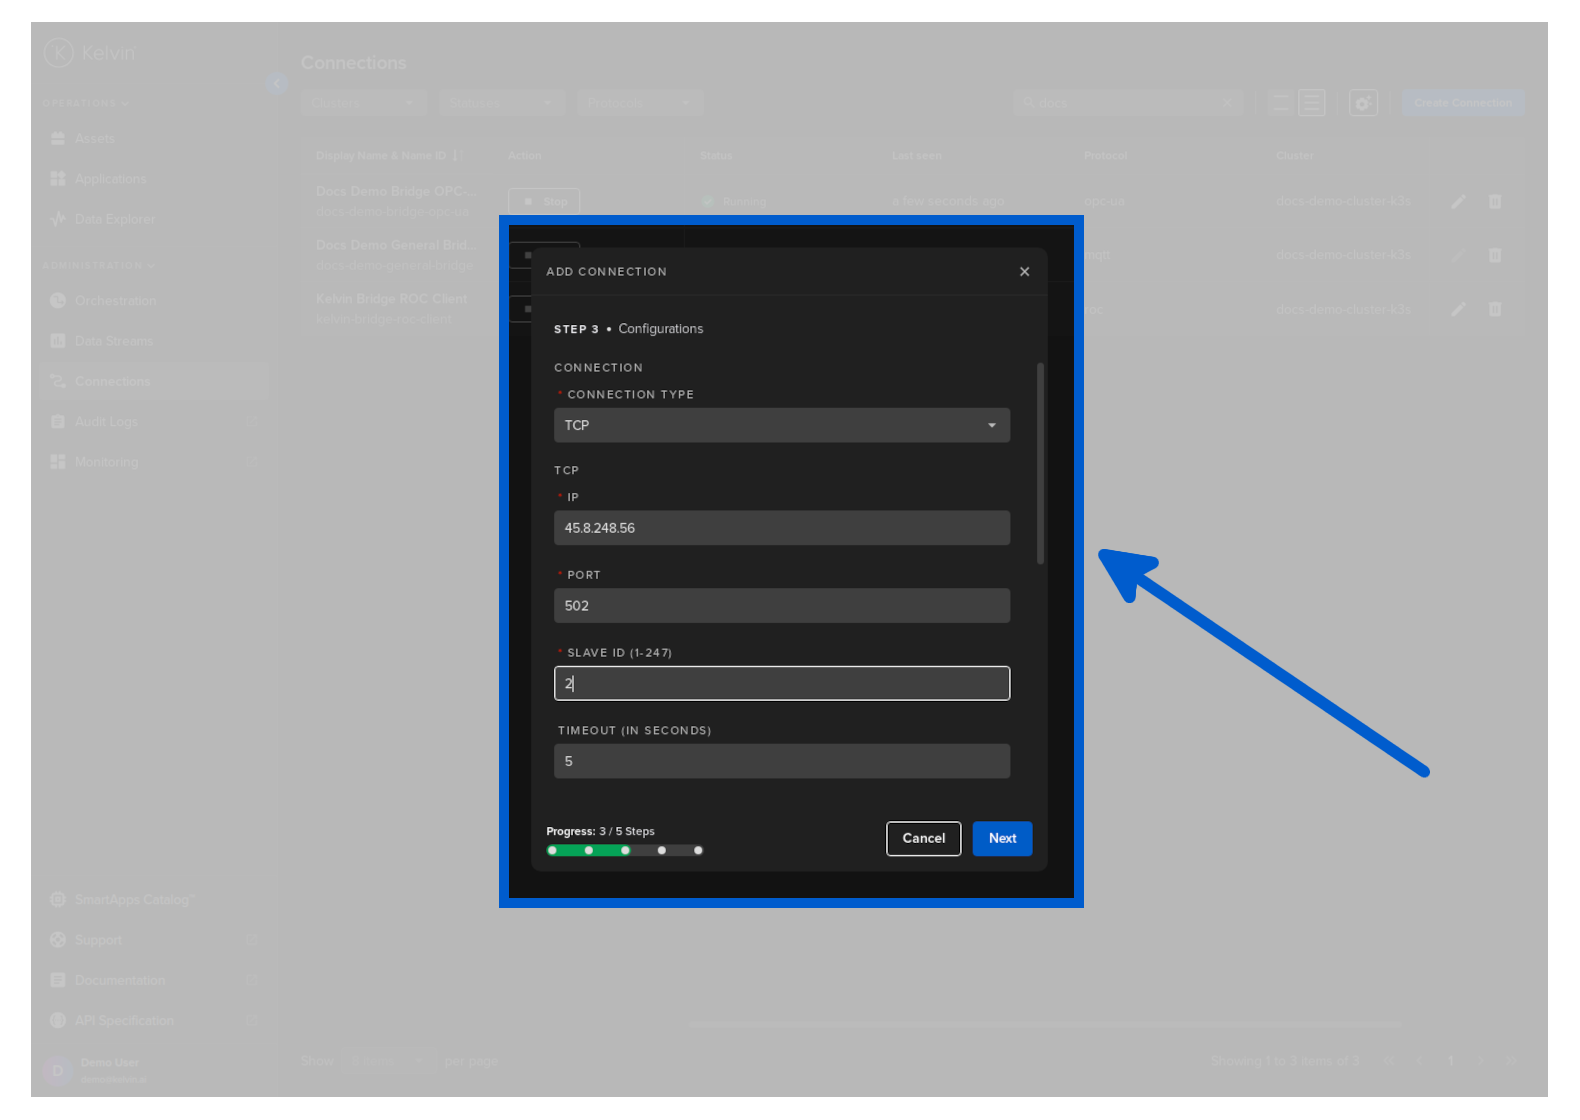1580x1120 pixels.
Task: Click the dialog's vertical scrollbar
Action: (x=1040, y=463)
